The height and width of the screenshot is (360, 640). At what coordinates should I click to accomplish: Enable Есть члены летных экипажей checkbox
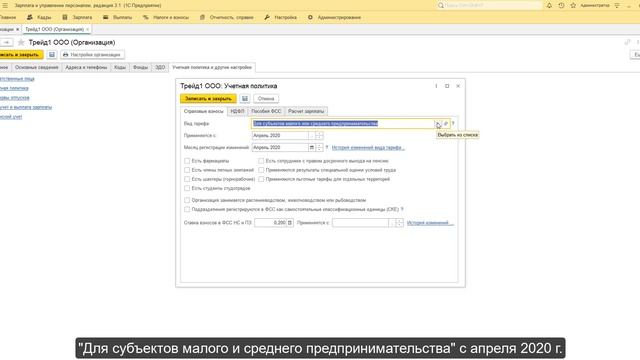tap(187, 170)
